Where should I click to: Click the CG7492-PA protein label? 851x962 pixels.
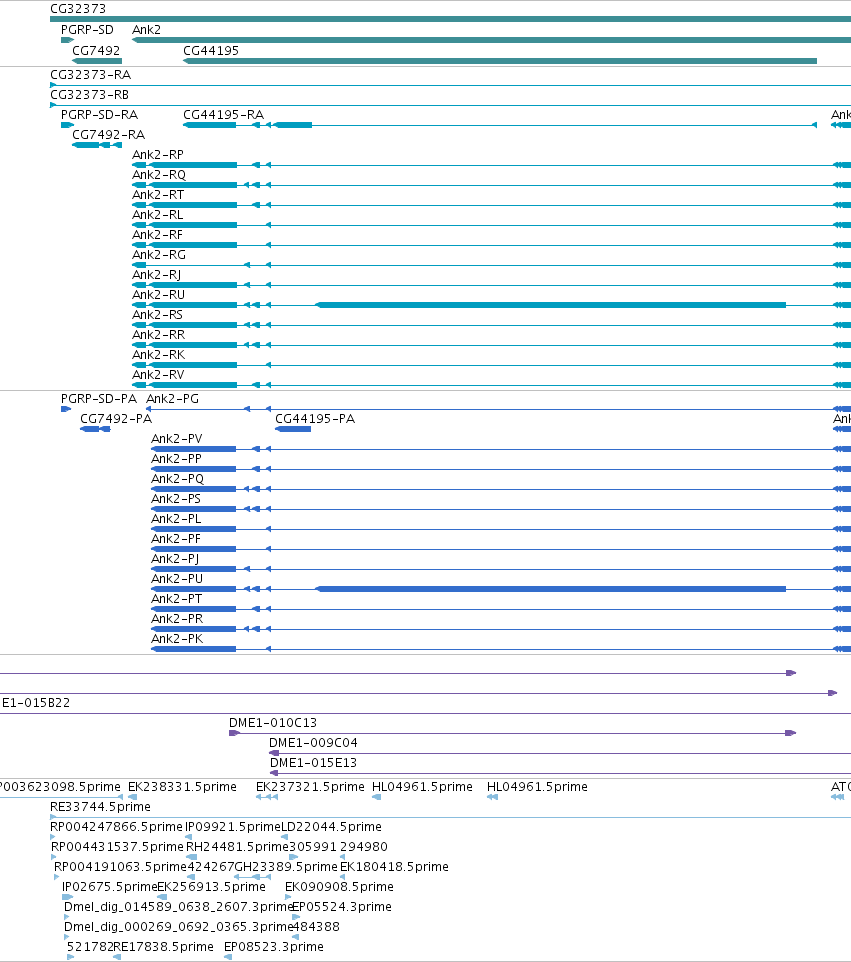(116, 418)
